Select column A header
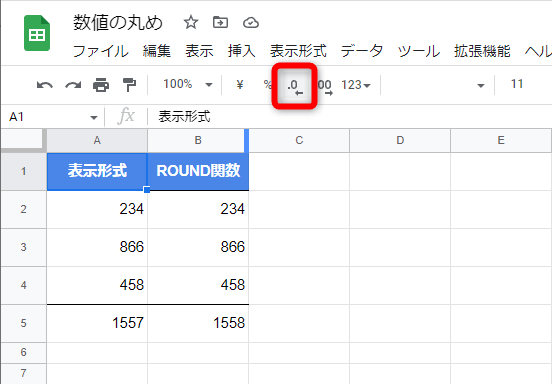 [97, 140]
